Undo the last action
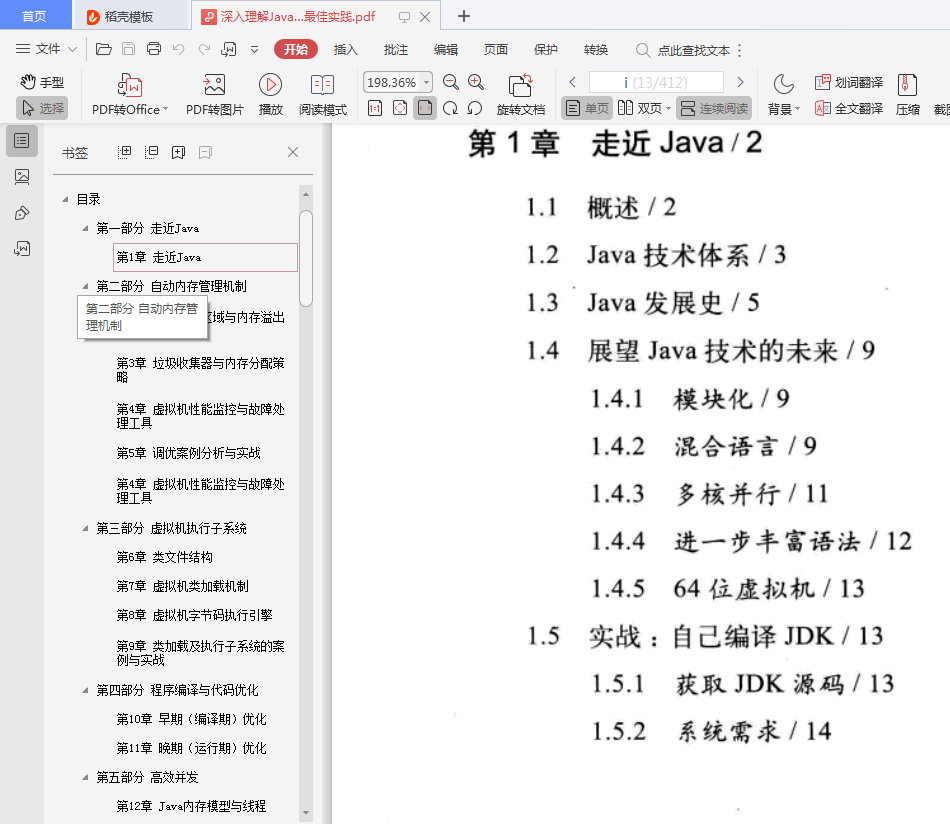Viewport: 950px width, 824px height. pyautogui.click(x=178, y=49)
